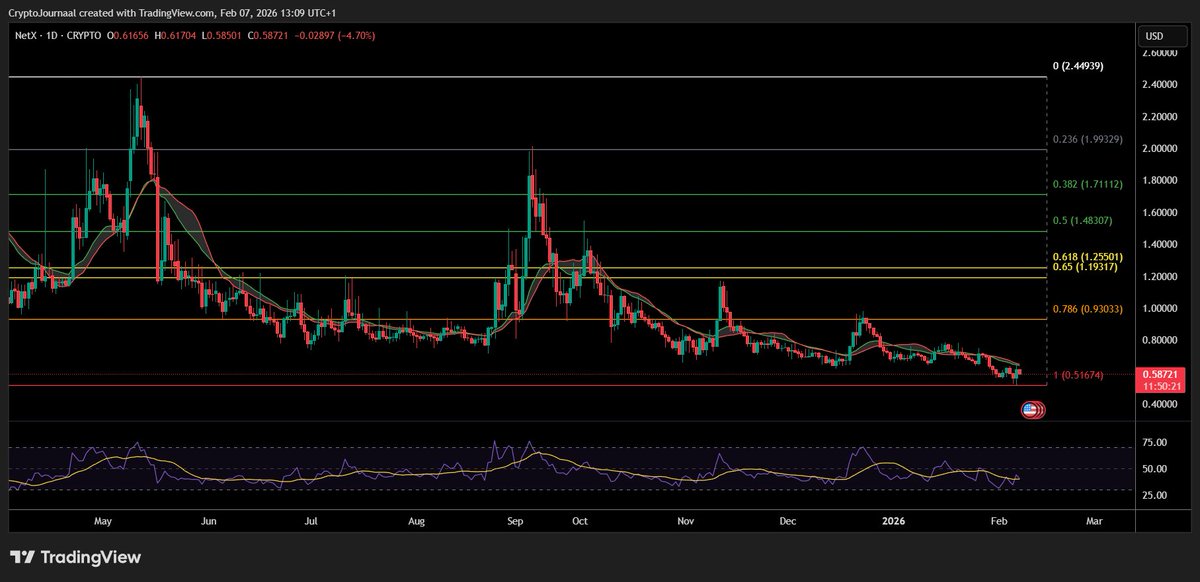Click the change value −0.02897 (−4.70%)
Image resolution: width=1200 pixels, height=582 pixels.
tap(333, 35)
